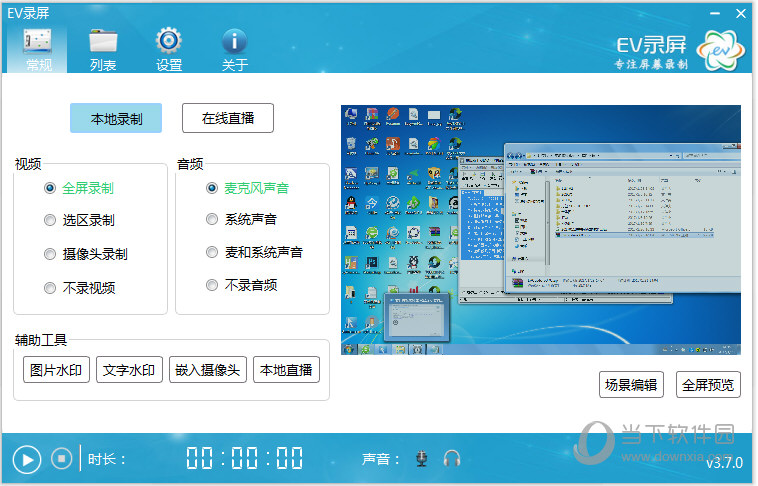Click the 本地直播 local live button
The image size is (758, 486).
[x=286, y=370]
